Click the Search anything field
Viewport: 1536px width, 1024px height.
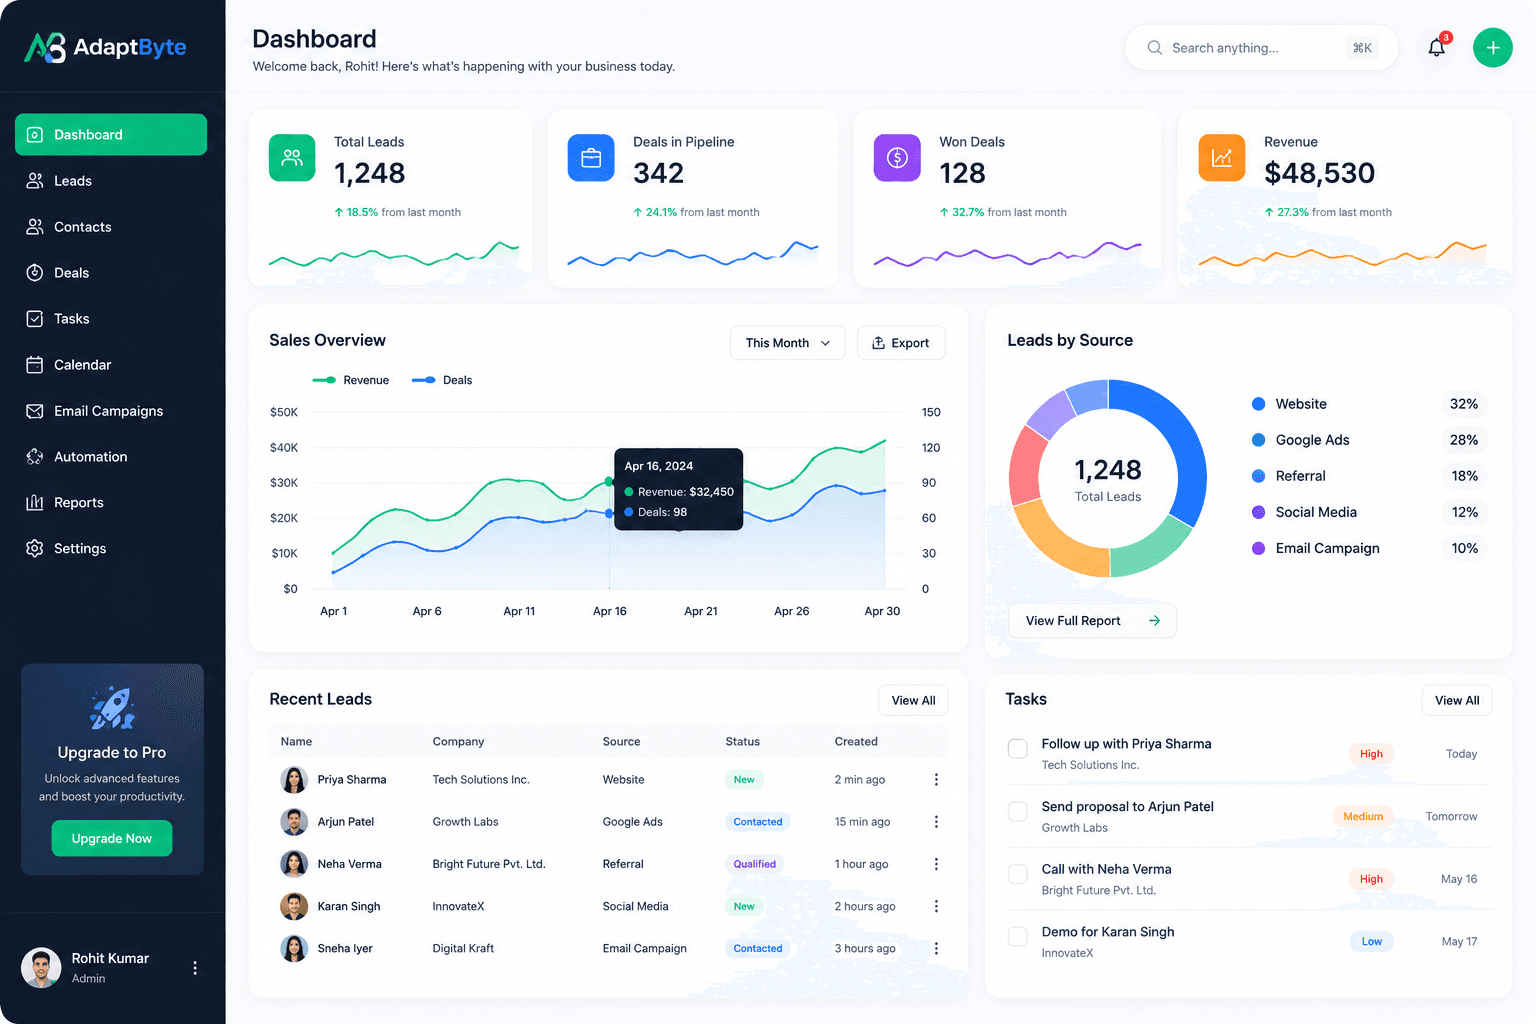[x=1261, y=48]
